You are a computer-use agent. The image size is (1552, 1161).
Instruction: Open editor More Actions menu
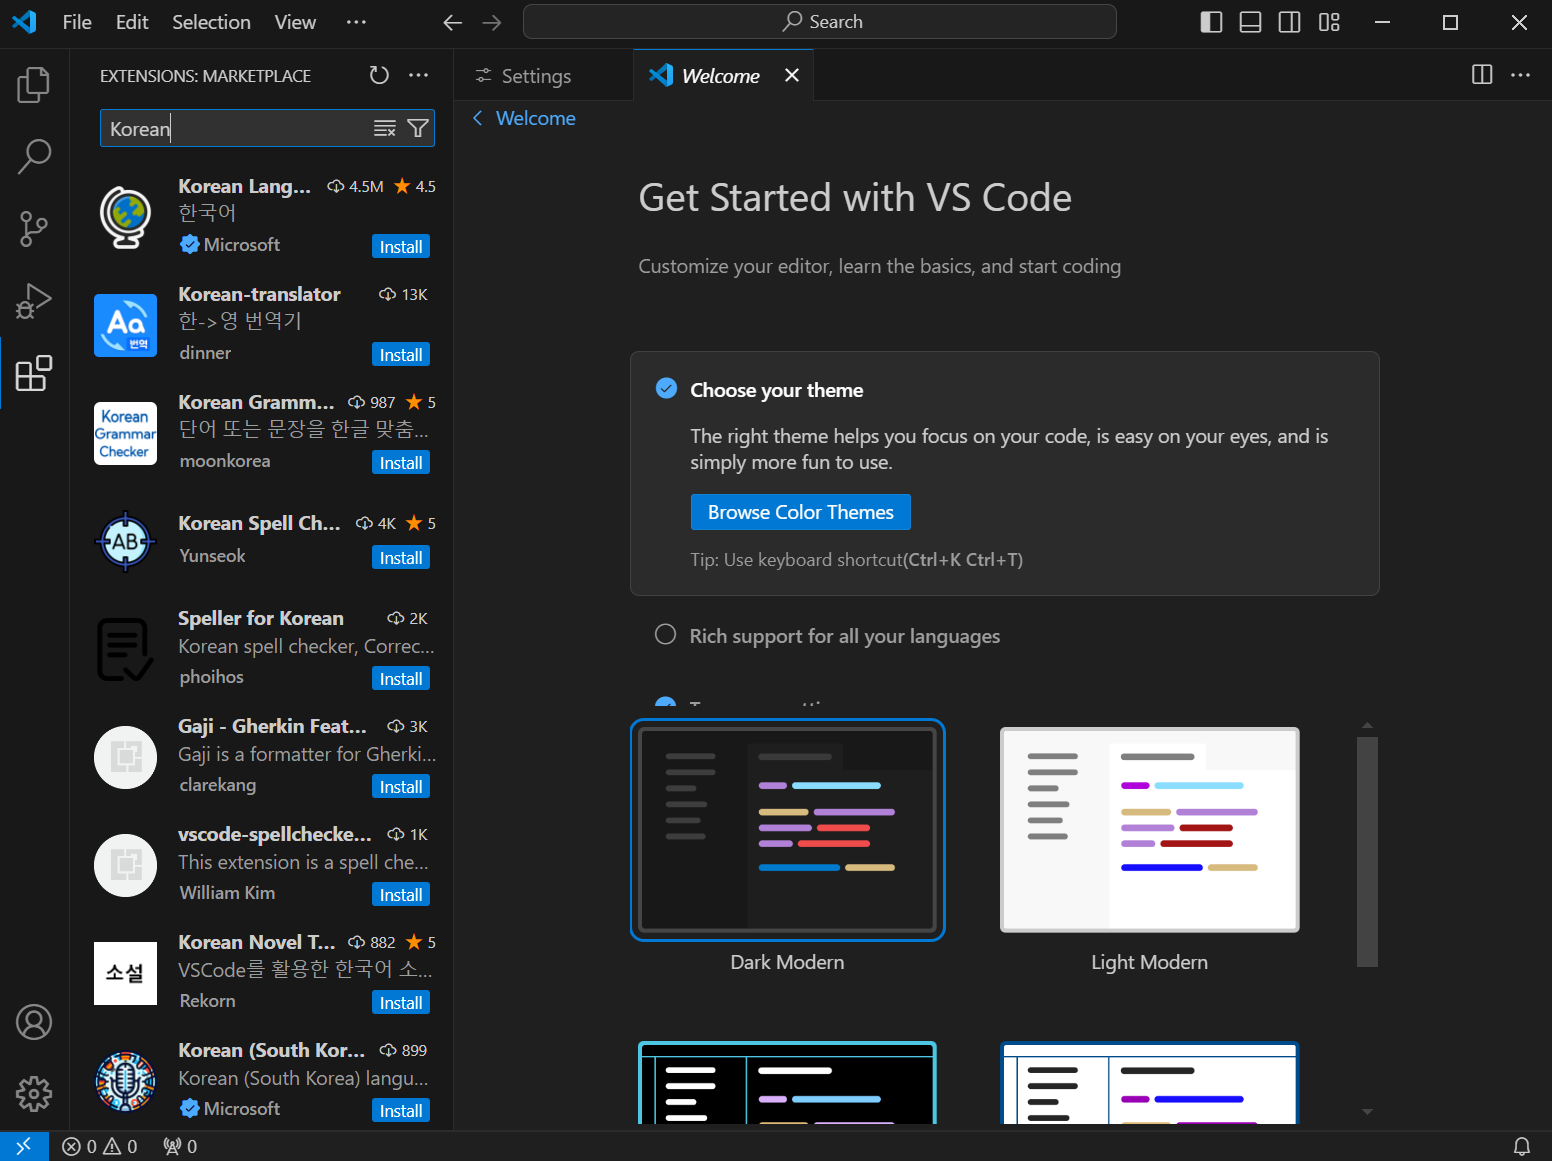pyautogui.click(x=1521, y=75)
